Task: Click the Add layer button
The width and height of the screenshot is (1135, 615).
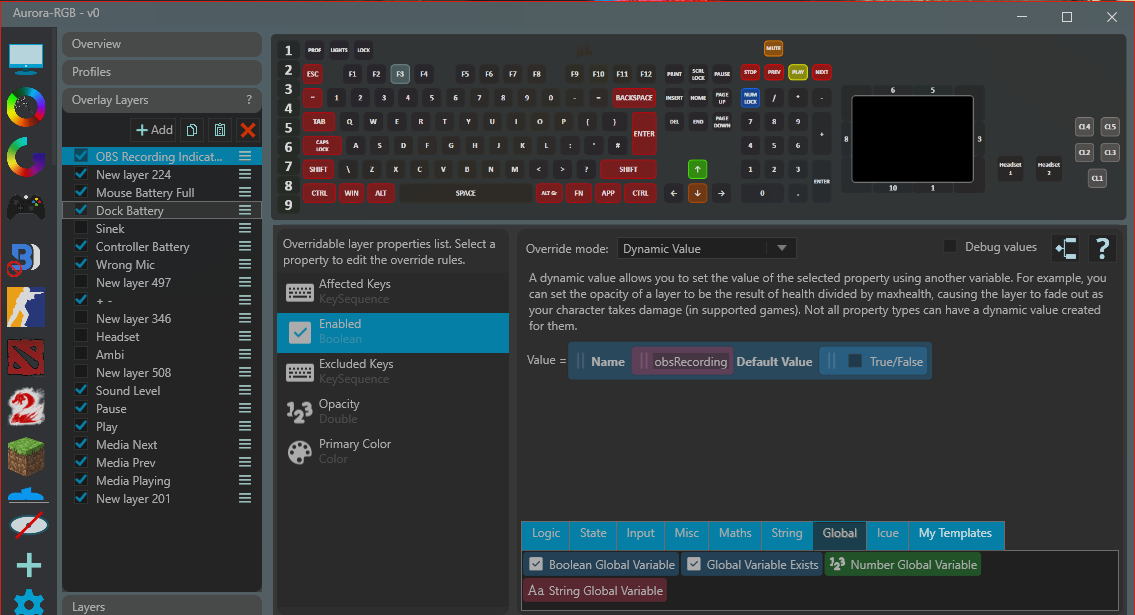Action: 155,130
